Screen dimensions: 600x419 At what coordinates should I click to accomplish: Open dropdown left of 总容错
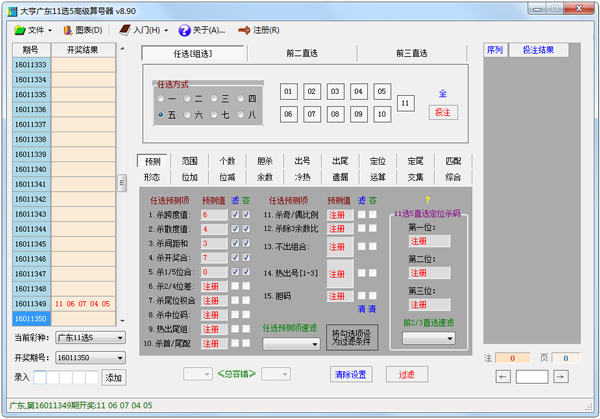[197, 374]
